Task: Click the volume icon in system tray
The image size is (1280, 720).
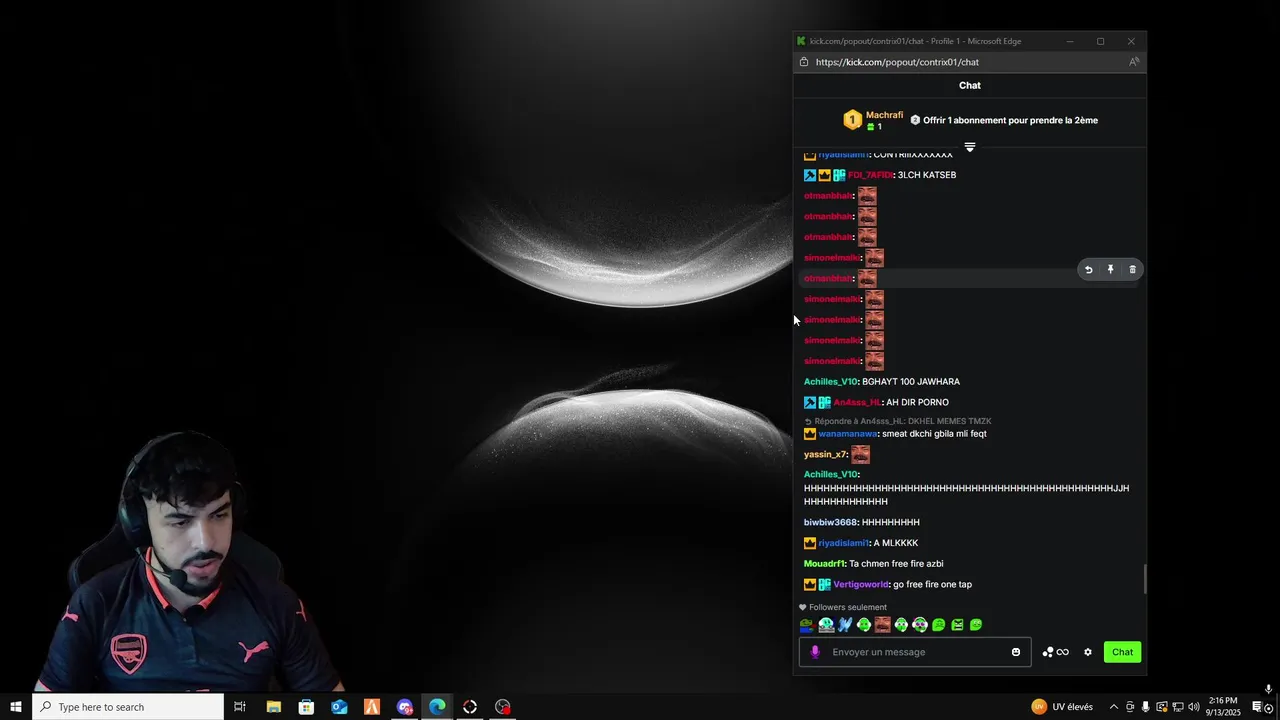Action: click(x=1193, y=707)
